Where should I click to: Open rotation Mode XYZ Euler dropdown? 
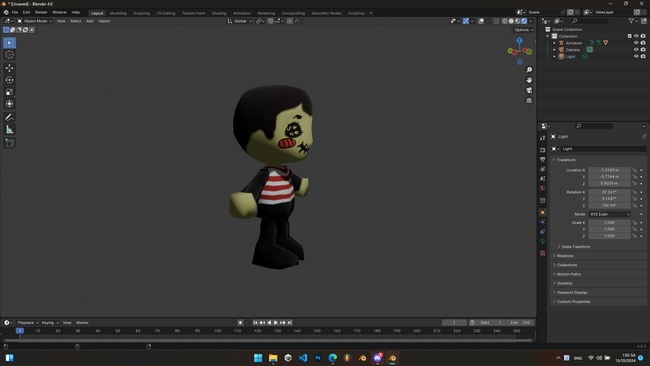609,214
